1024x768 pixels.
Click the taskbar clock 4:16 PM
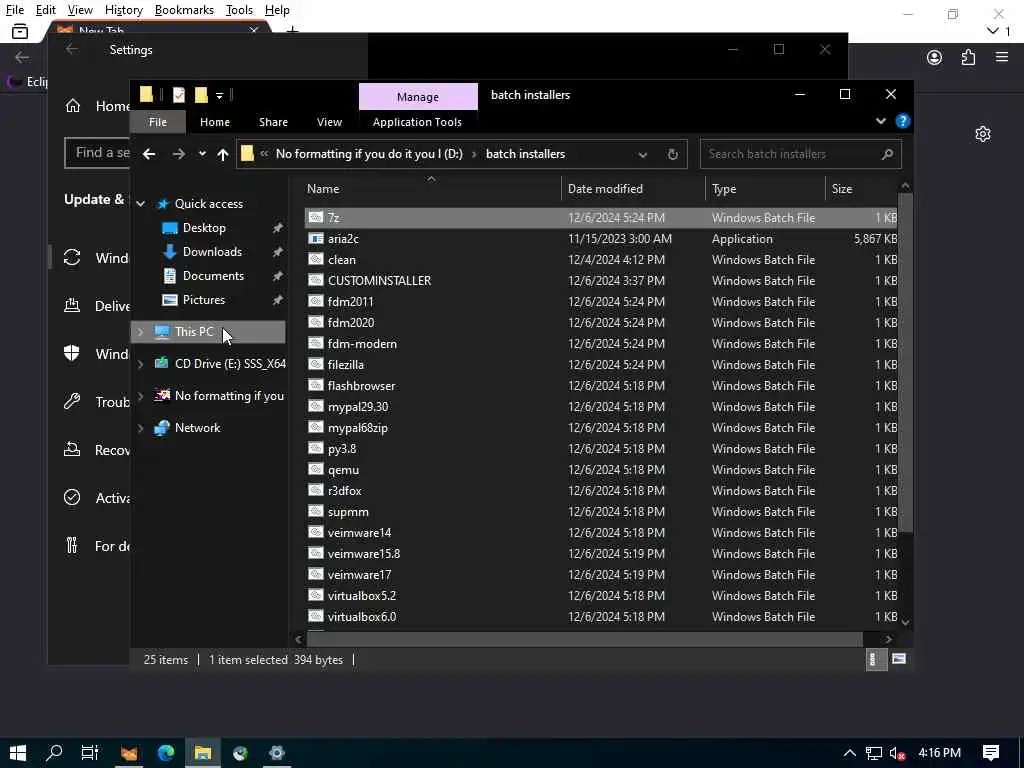(x=939, y=753)
